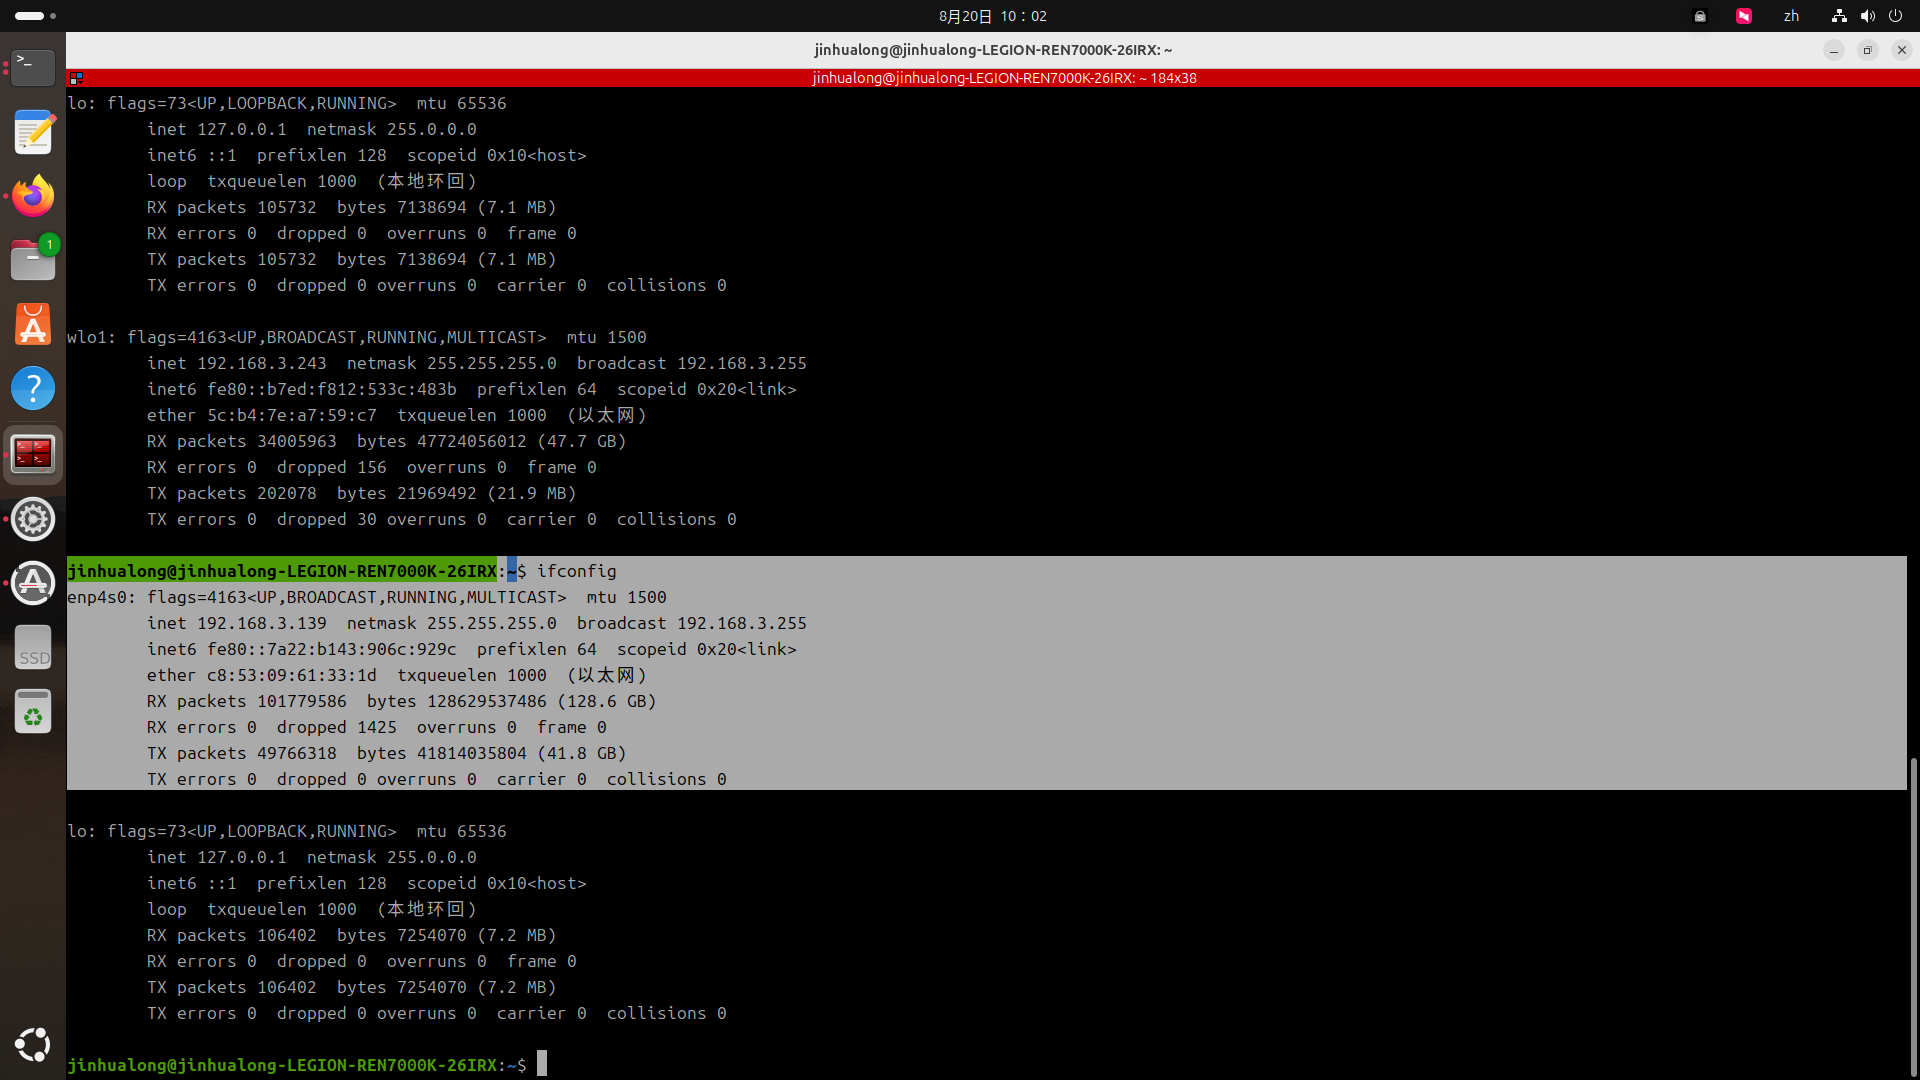This screenshot has height=1080, width=1920.
Task: Click the enp4s0: interface name text
Action: click(101, 597)
